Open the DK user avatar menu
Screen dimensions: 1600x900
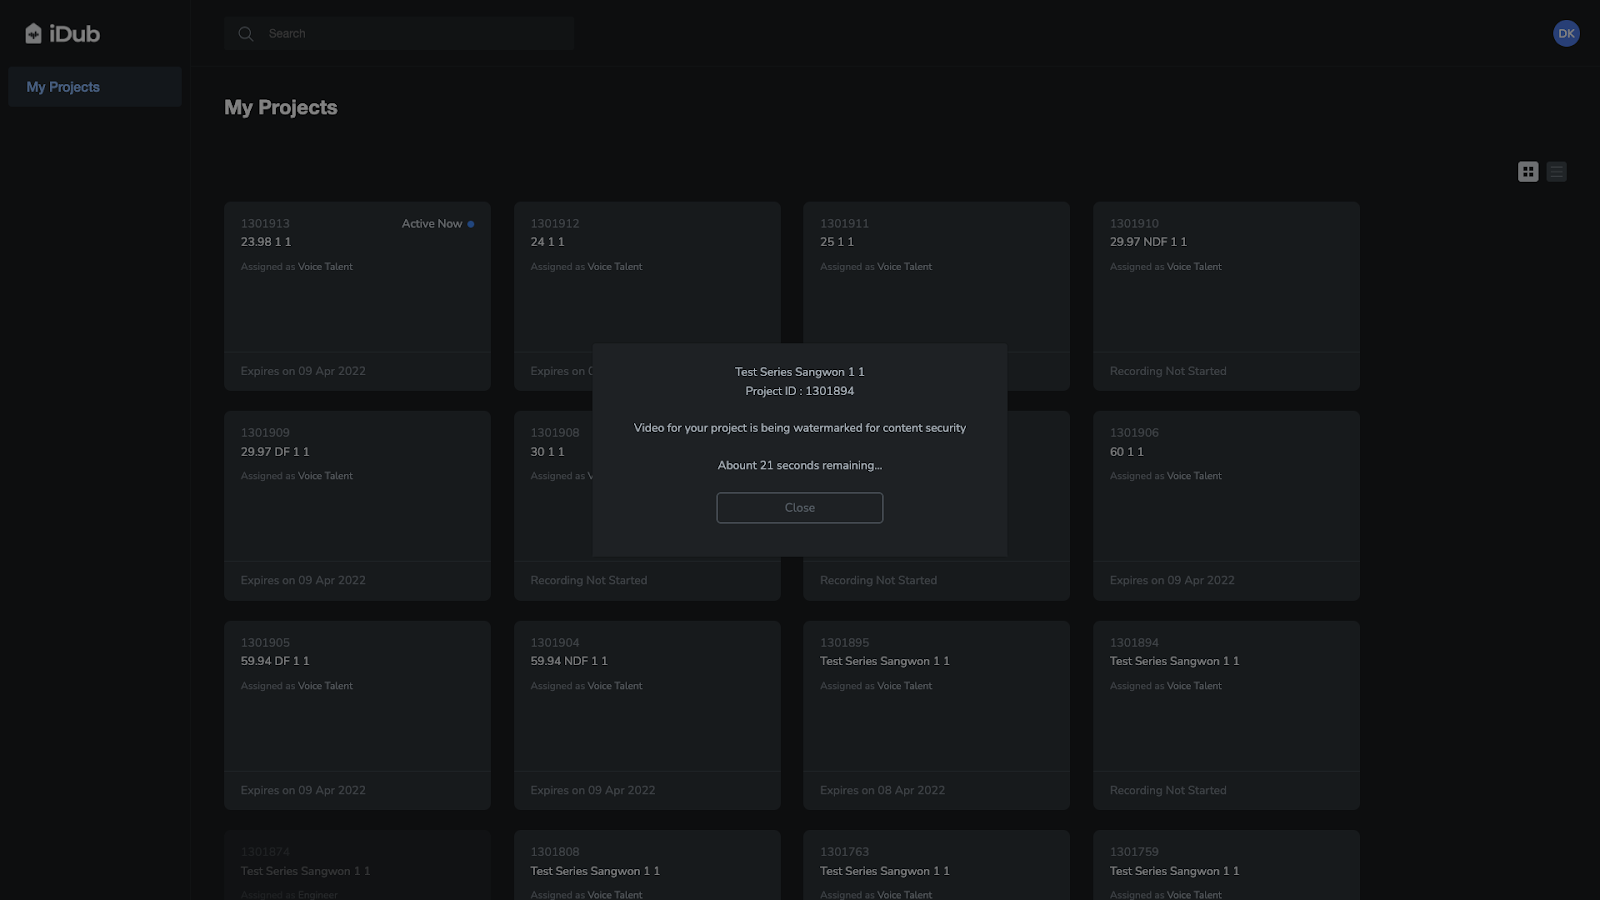point(1566,33)
